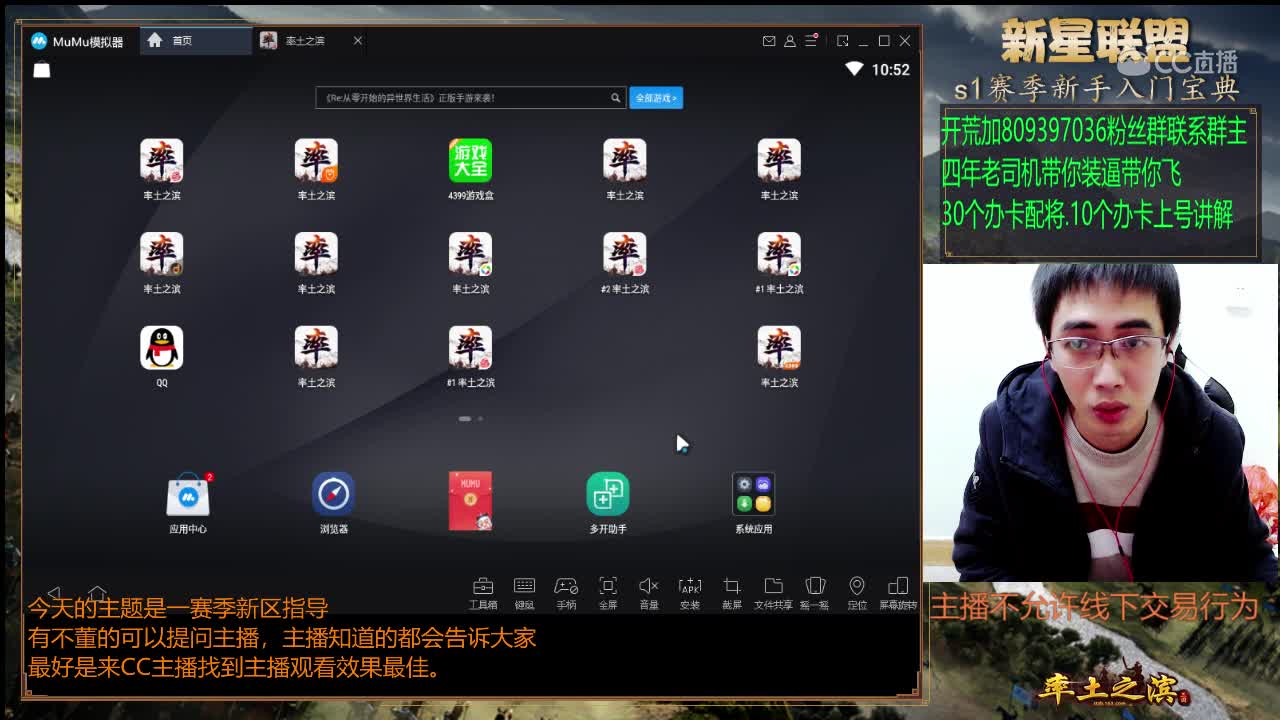1280x720 pixels.
Task: Open the mail envelope icon in title bar
Action: 769,41
